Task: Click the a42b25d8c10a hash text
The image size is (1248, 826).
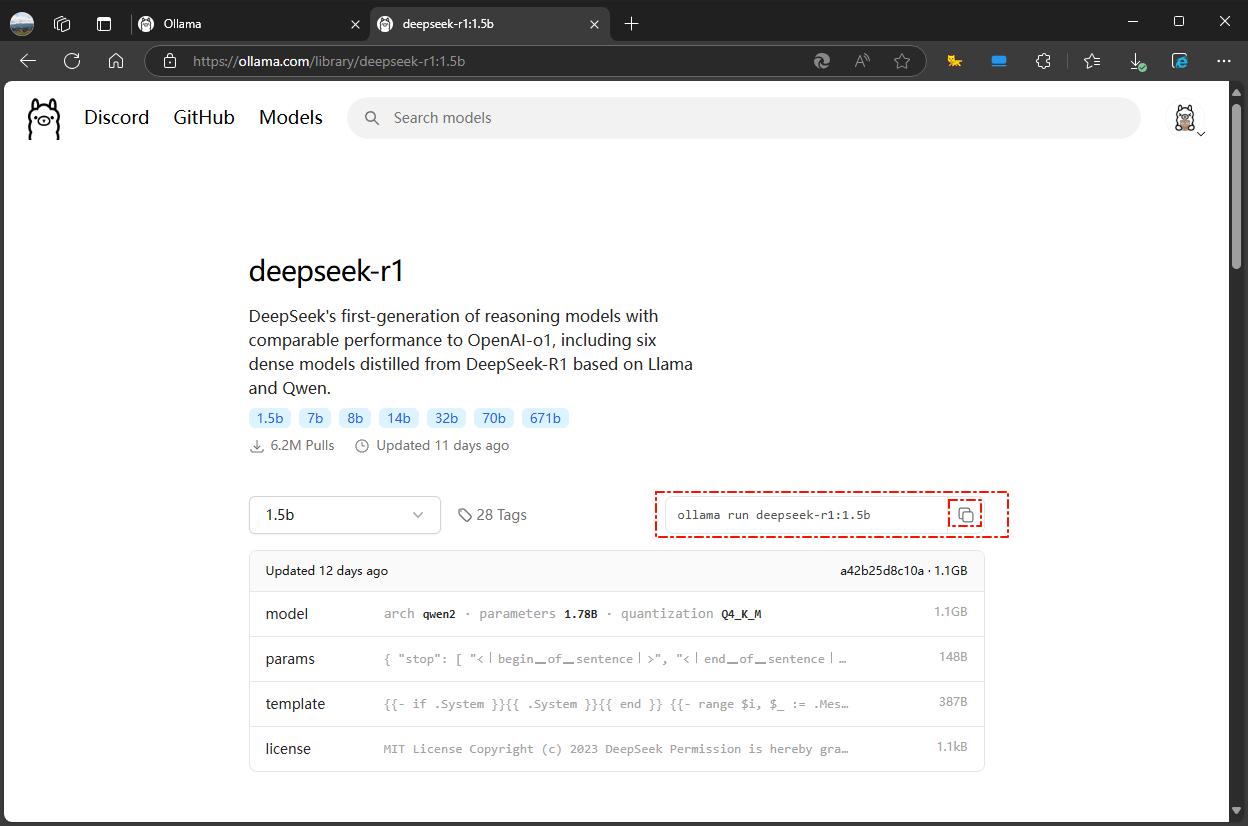Action: tap(882, 571)
